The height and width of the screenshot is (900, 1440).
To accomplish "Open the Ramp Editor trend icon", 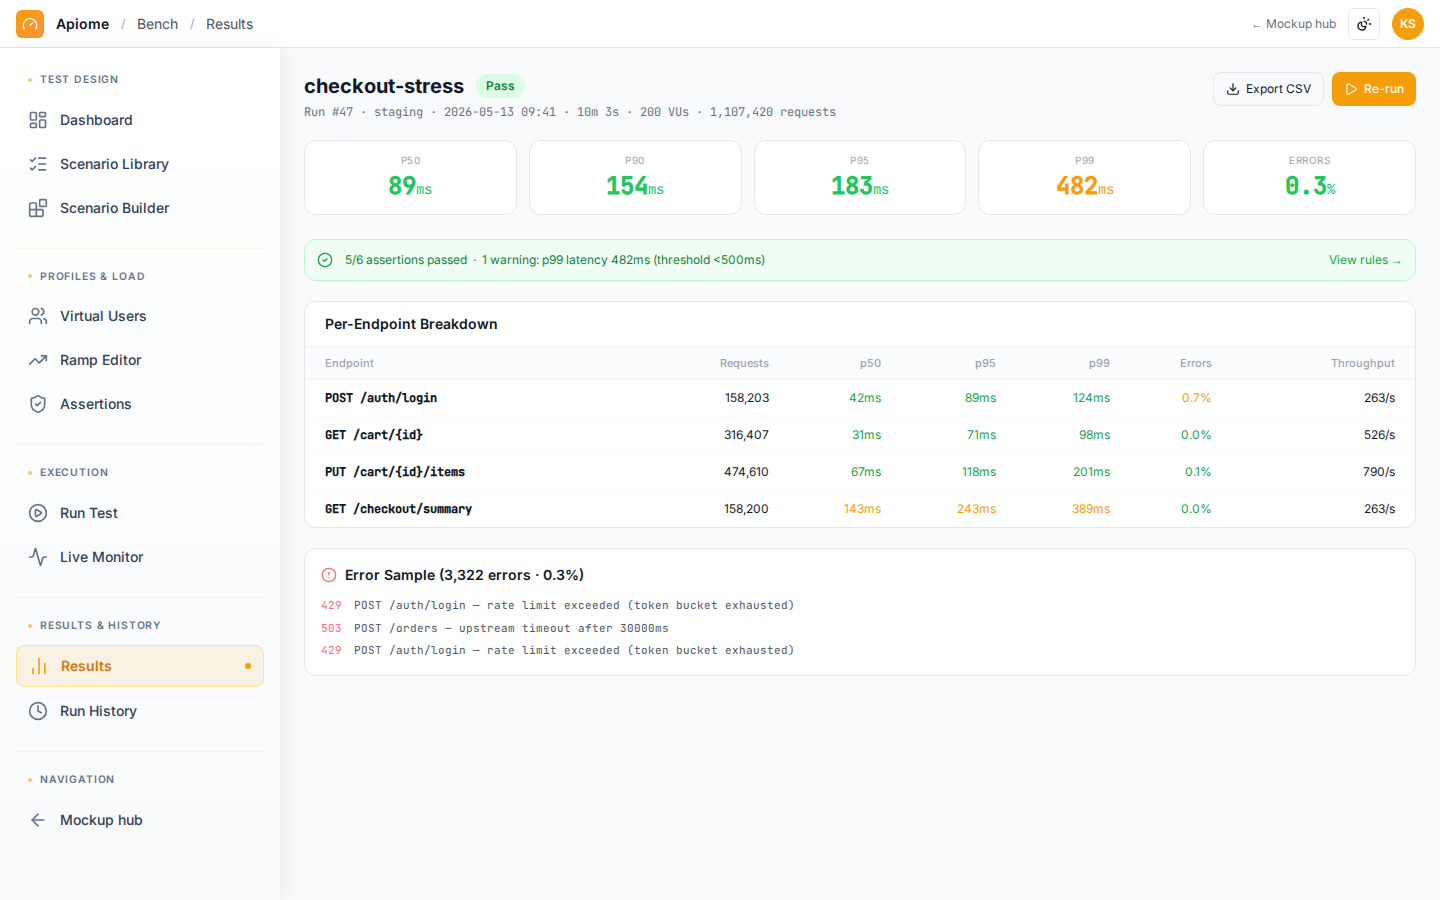I will (38, 360).
